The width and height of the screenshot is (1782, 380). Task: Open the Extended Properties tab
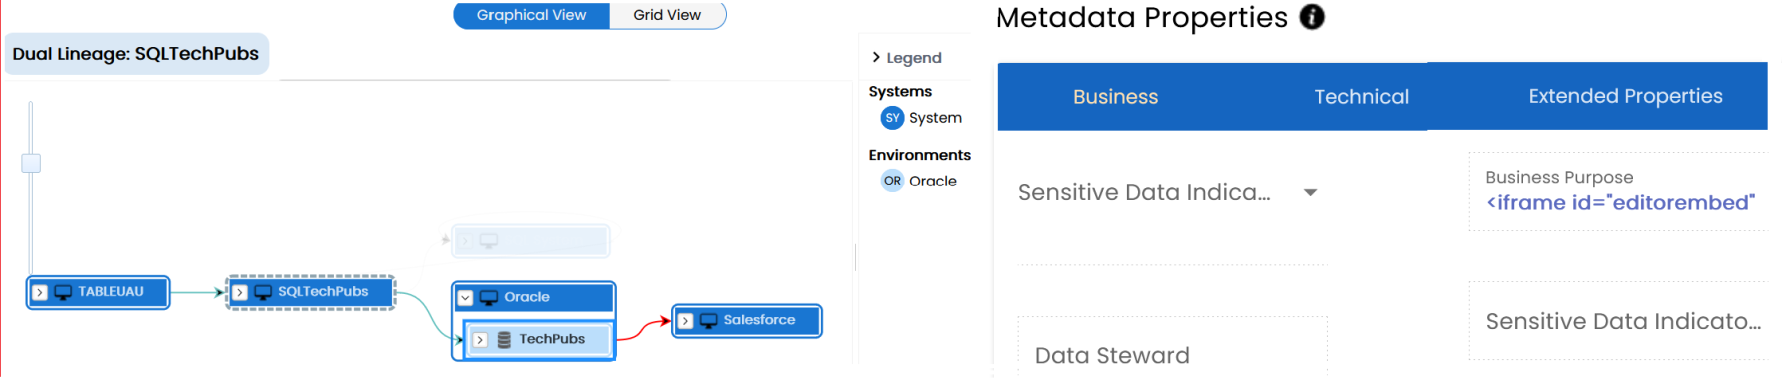(x=1625, y=96)
